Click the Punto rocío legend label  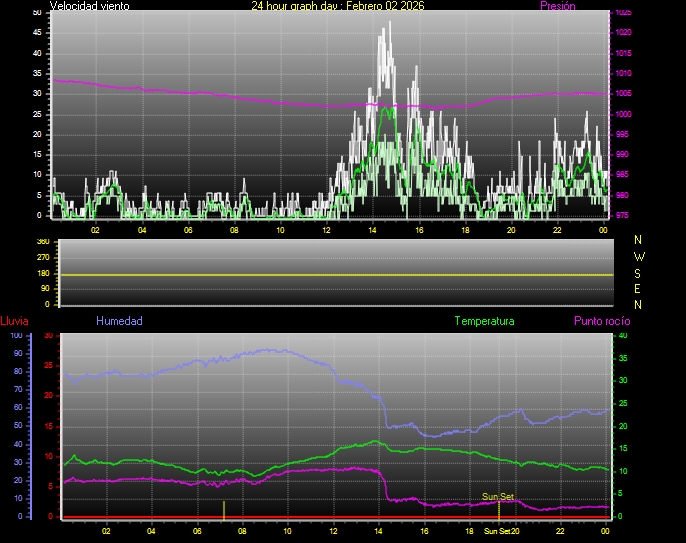click(601, 321)
